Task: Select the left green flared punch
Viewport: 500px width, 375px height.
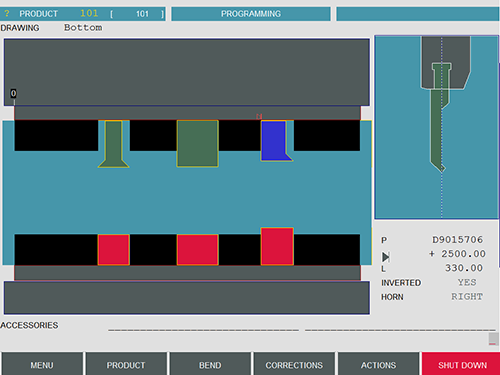Action: click(114, 144)
